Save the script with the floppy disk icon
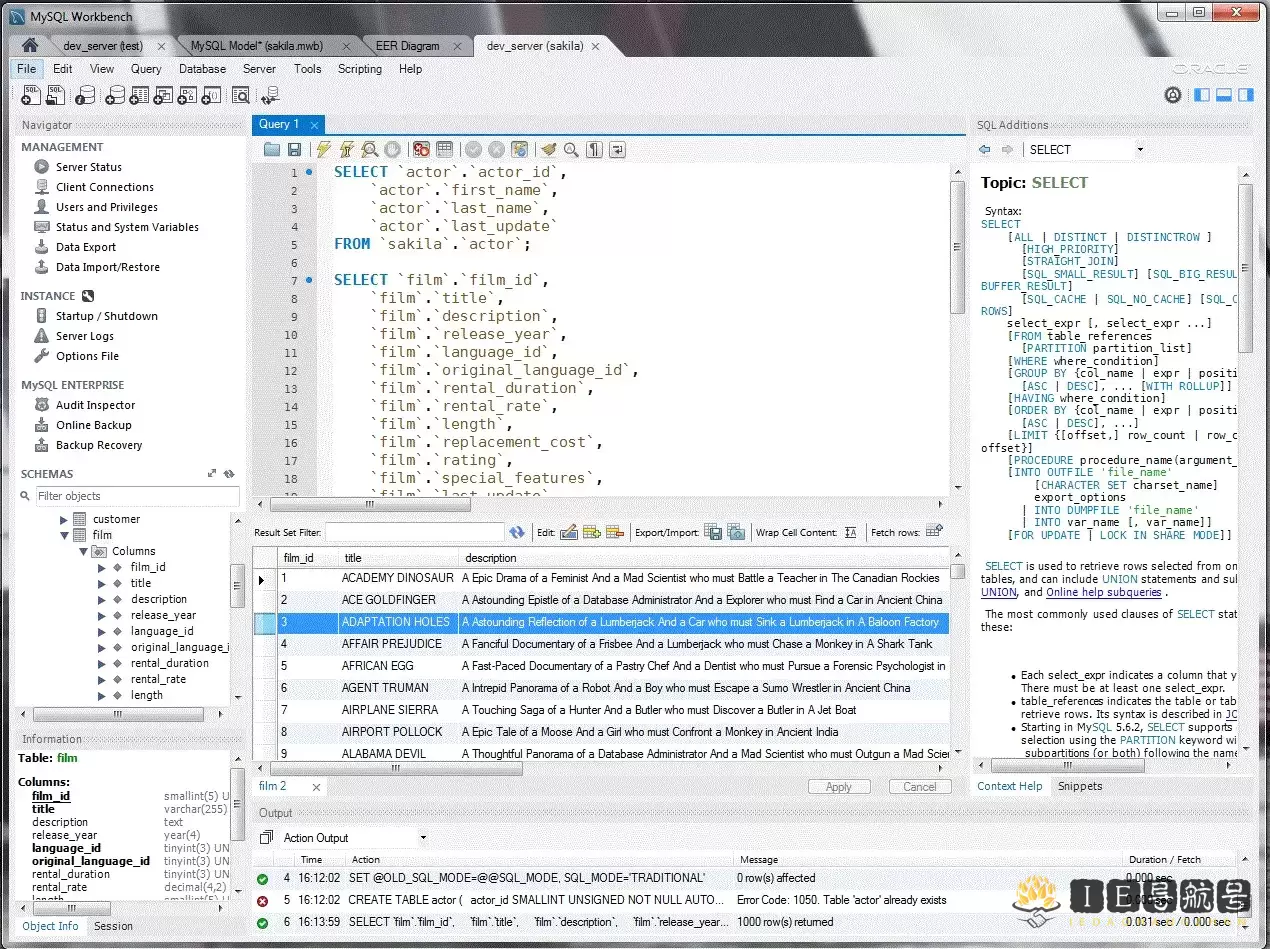Screen dimensions: 1270x949 tap(294, 149)
